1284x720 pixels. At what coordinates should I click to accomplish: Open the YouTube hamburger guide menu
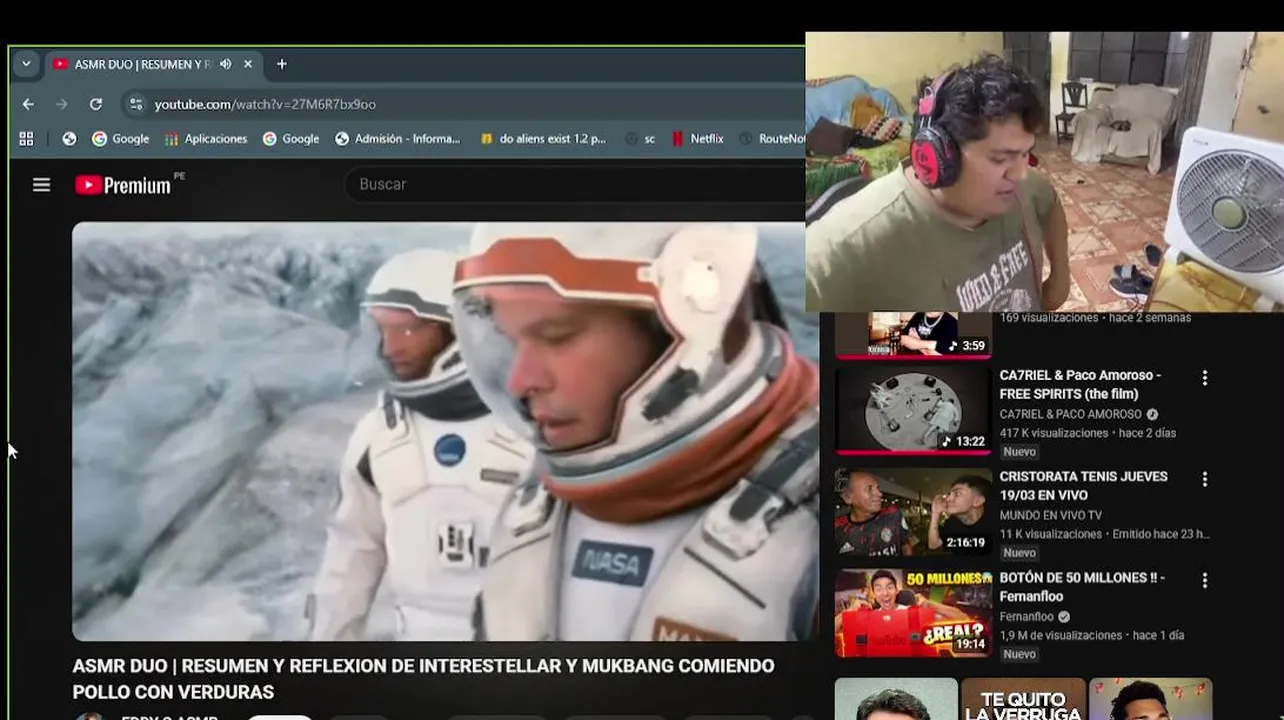pos(41,184)
